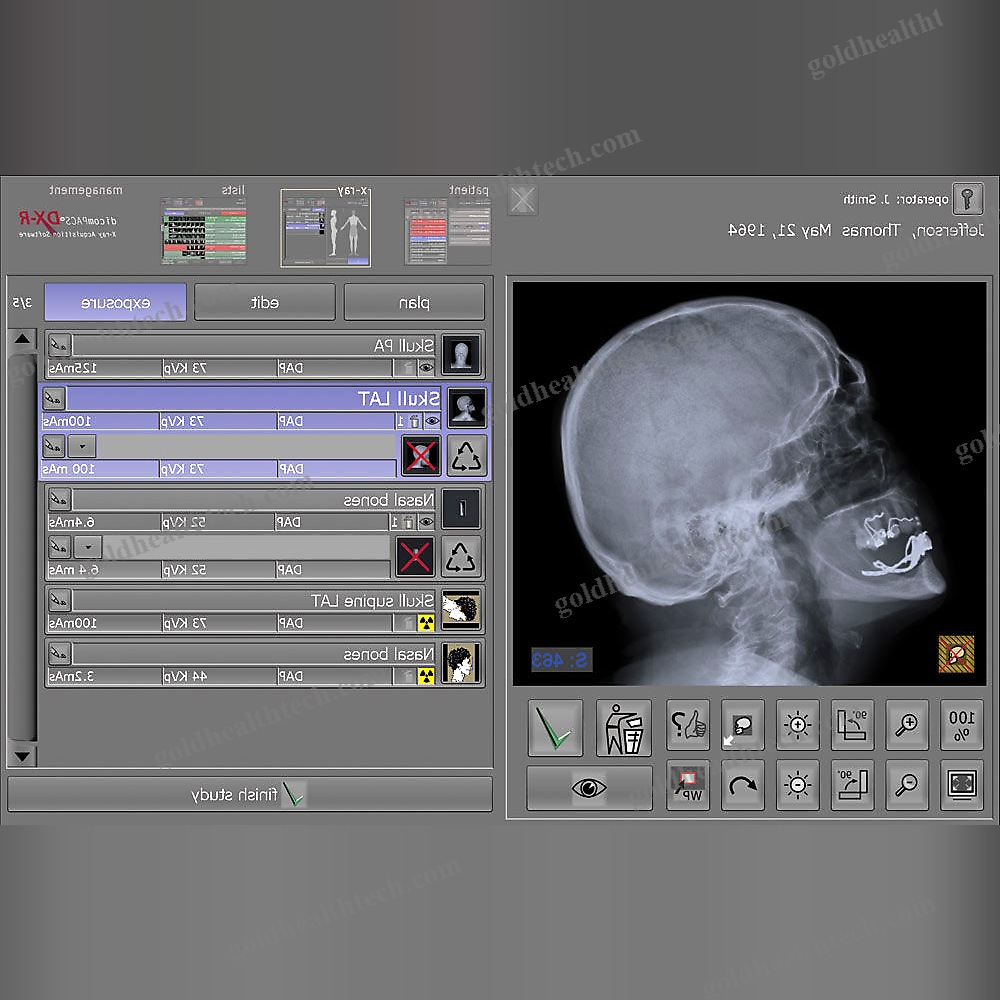Click the trash icon in the Nasal bones 6.4mAs row
The width and height of the screenshot is (1000, 1000).
tap(408, 522)
